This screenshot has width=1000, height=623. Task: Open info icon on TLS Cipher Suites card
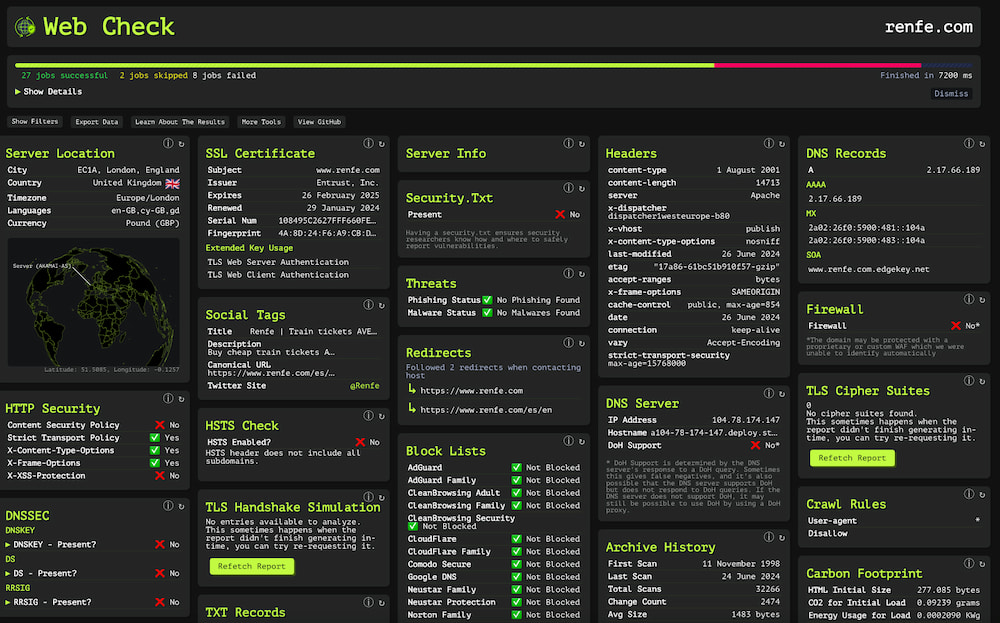point(969,381)
